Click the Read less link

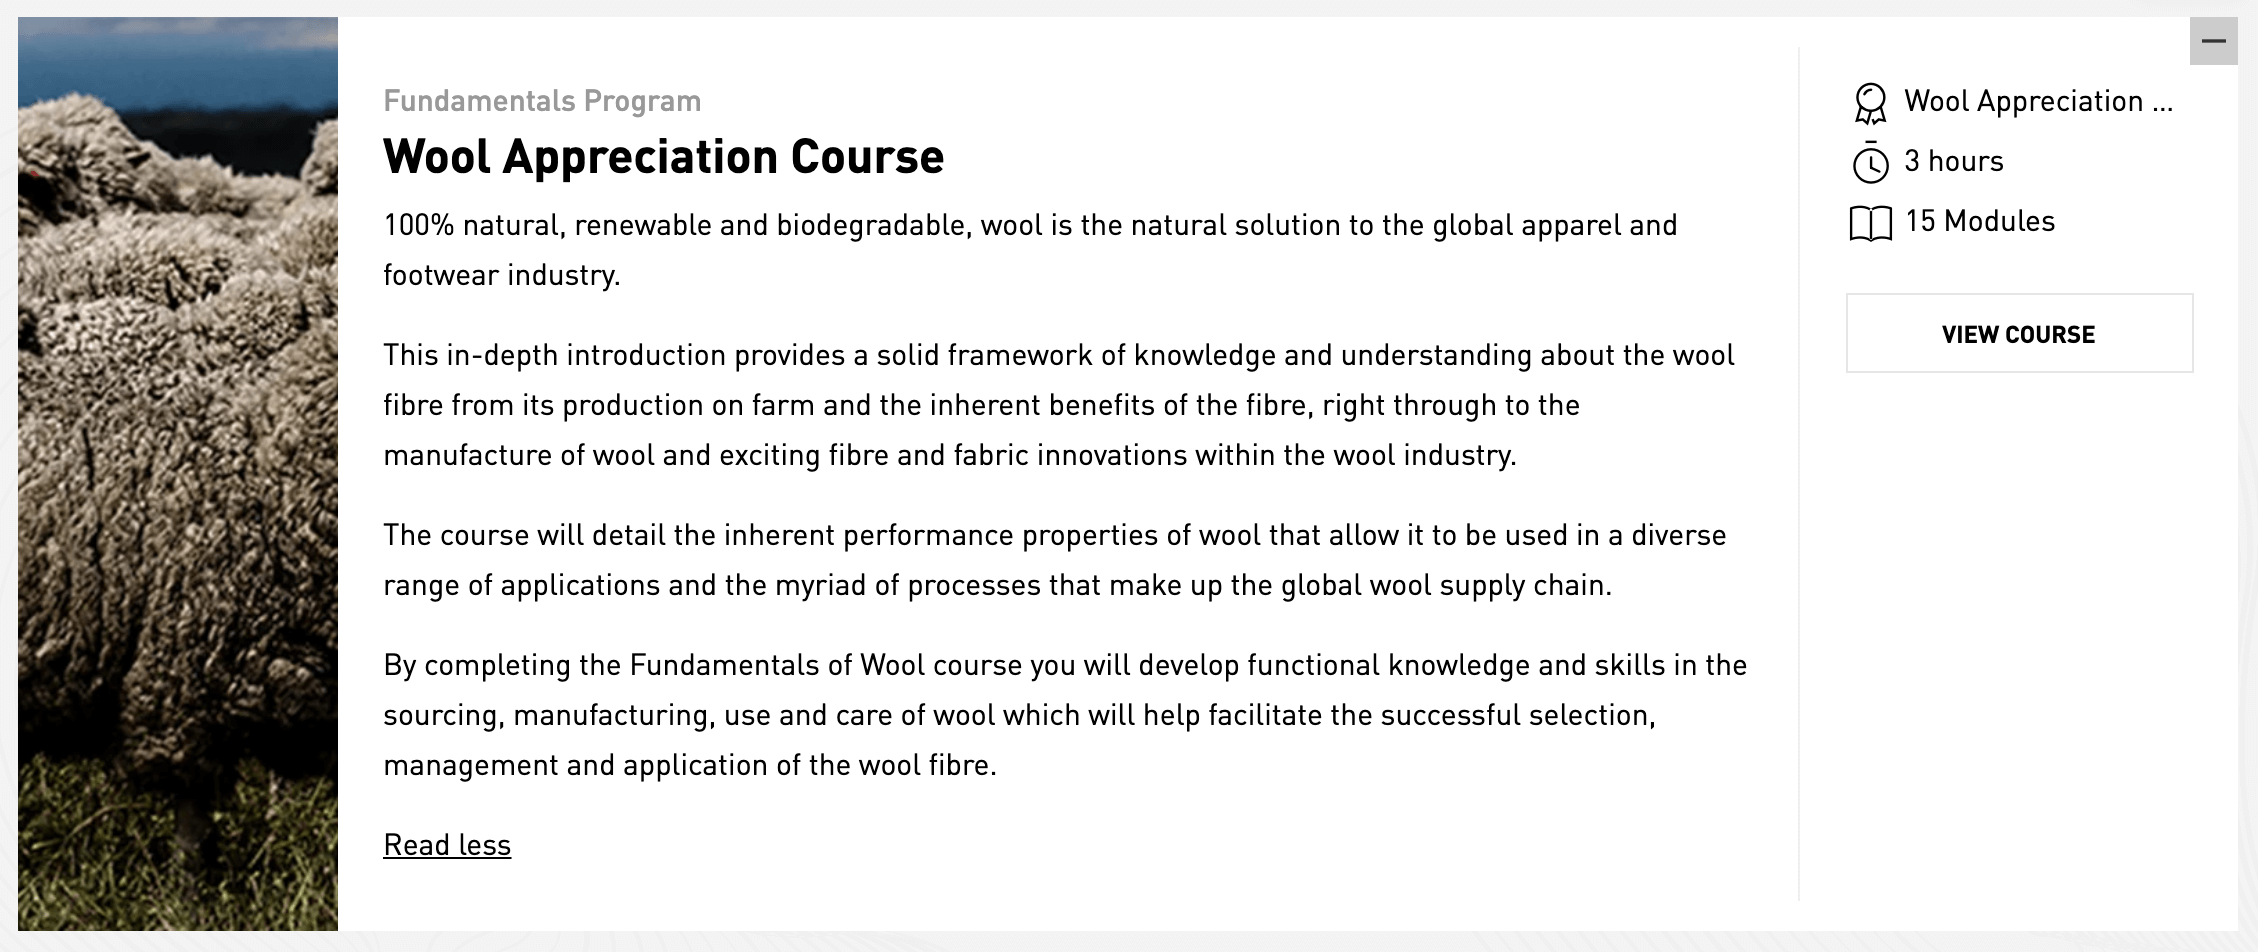click(x=447, y=845)
